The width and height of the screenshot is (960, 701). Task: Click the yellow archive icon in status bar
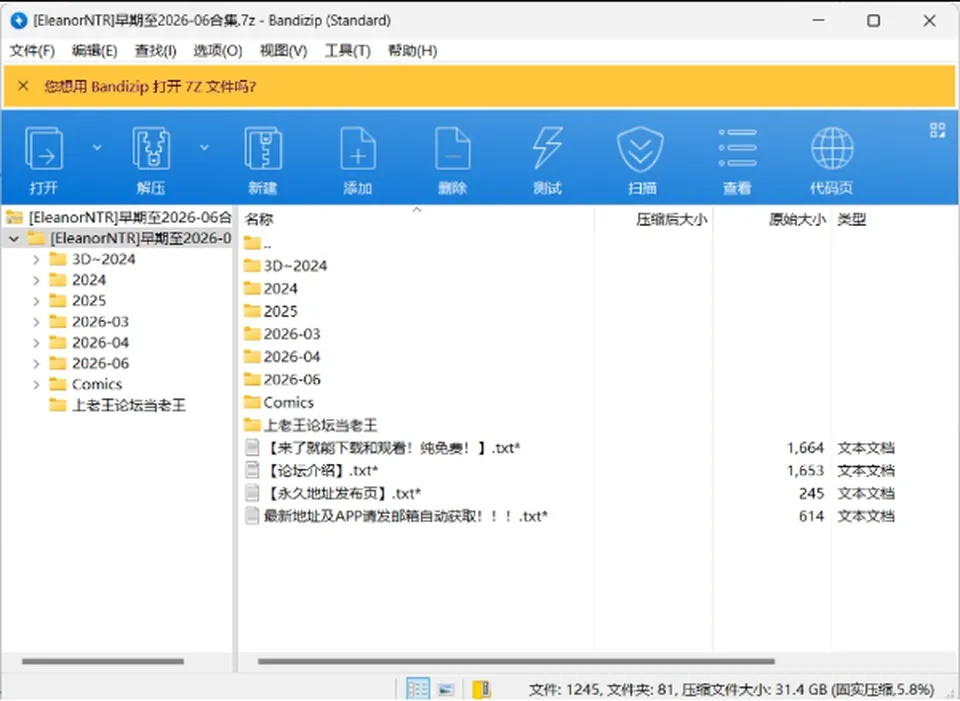coord(482,689)
